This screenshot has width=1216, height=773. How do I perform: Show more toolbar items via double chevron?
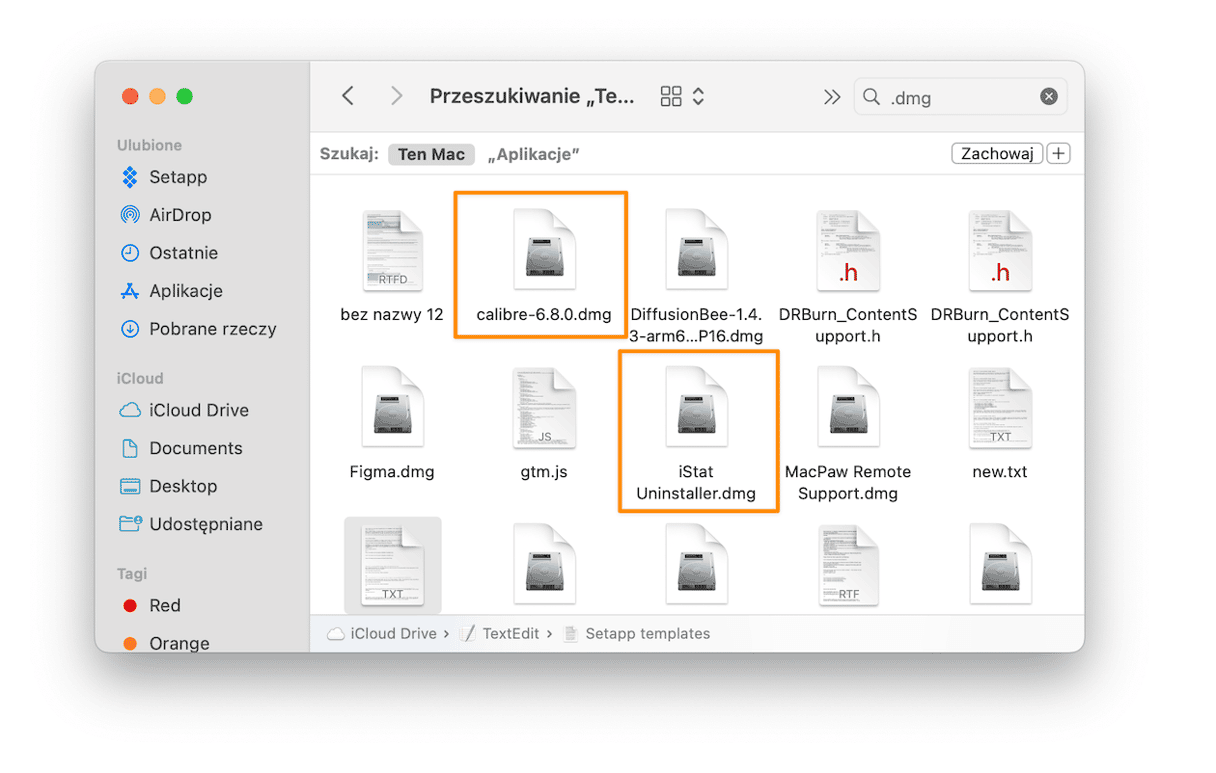pyautogui.click(x=832, y=97)
